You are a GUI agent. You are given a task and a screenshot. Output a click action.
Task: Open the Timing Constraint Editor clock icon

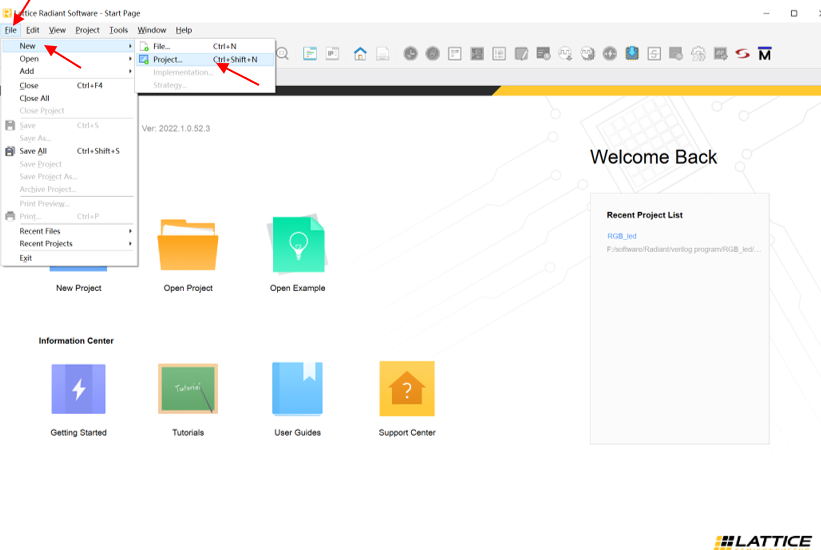410,53
